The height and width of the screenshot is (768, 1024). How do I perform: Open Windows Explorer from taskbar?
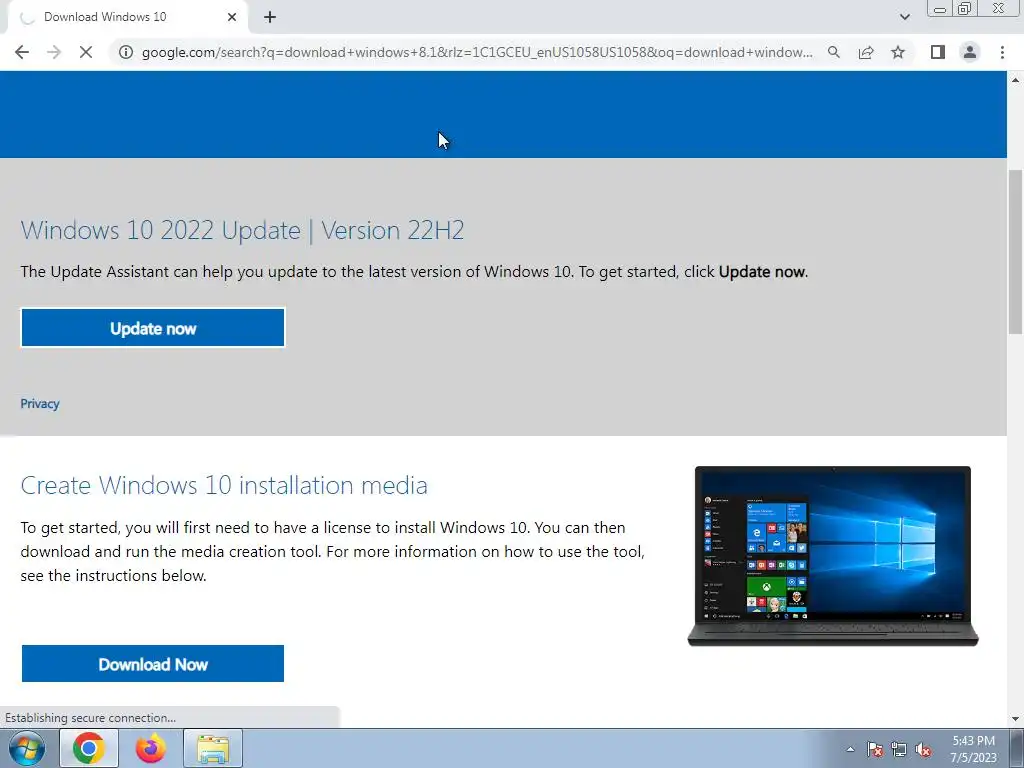[213, 748]
